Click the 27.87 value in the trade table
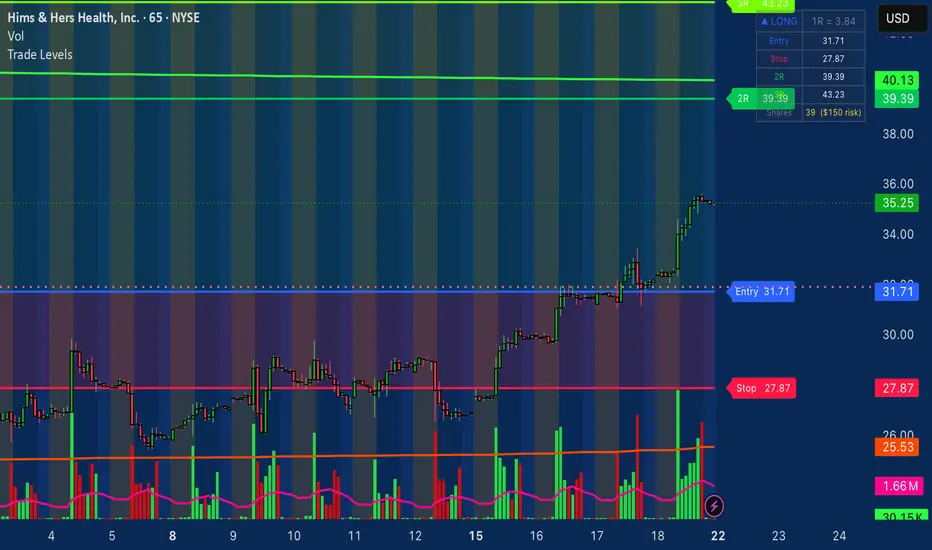 [x=833, y=59]
